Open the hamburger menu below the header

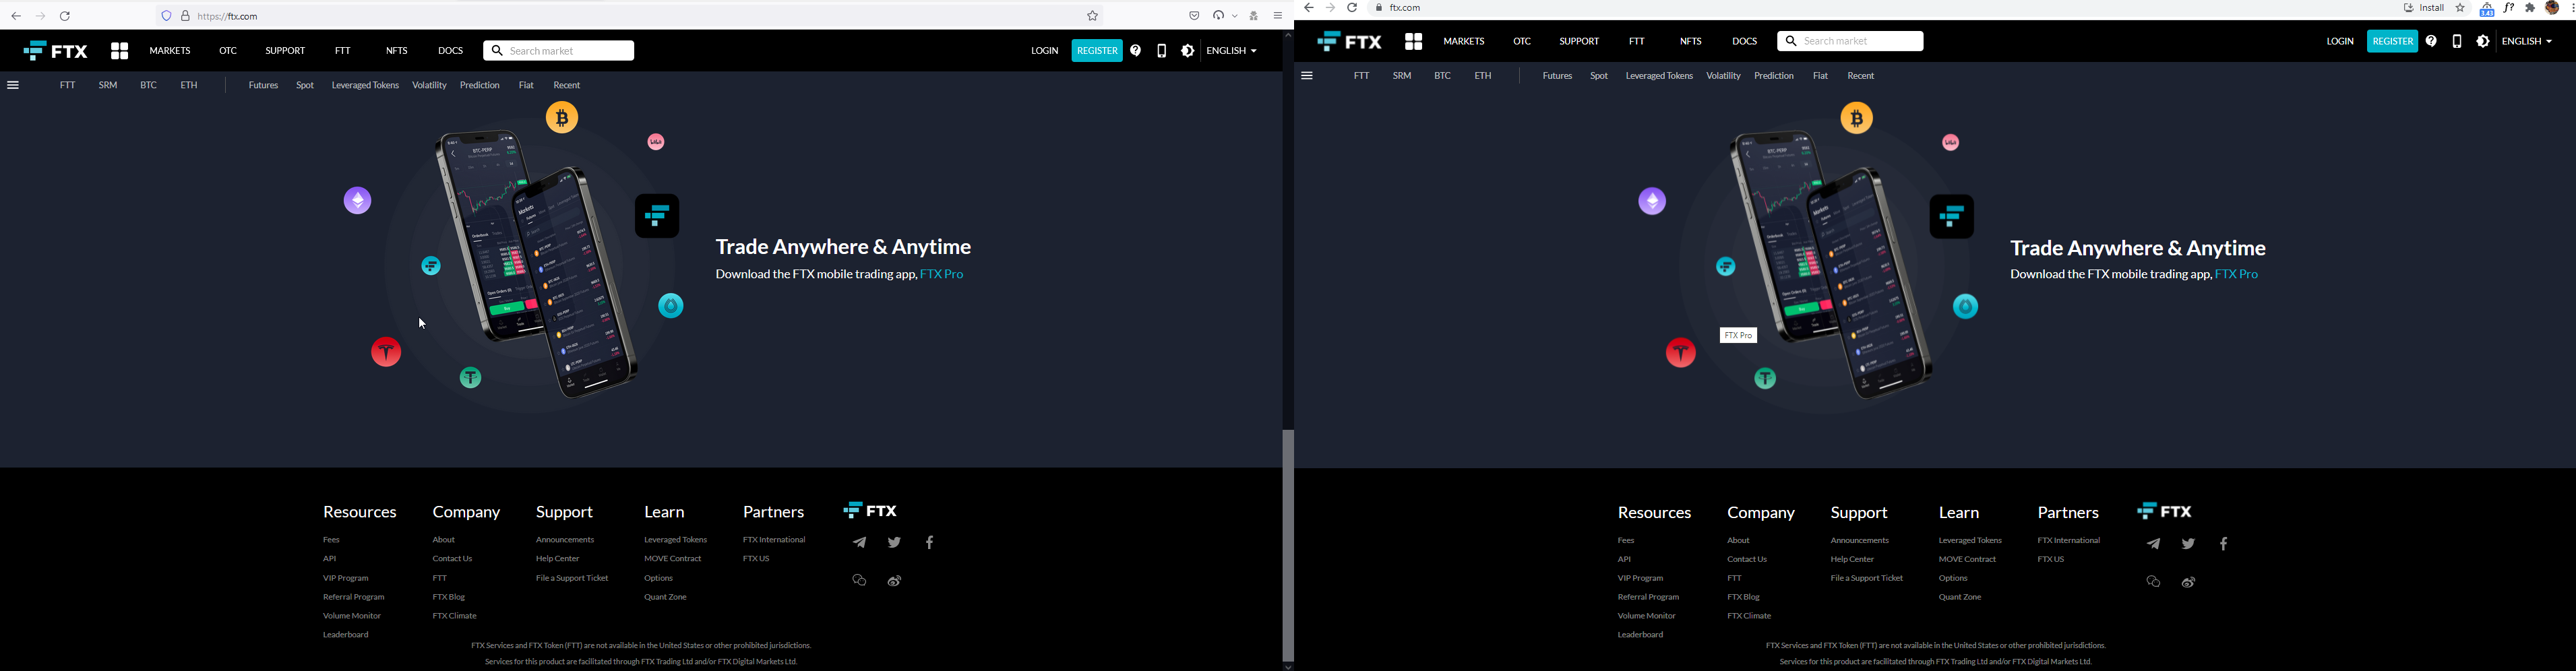pyautogui.click(x=13, y=85)
